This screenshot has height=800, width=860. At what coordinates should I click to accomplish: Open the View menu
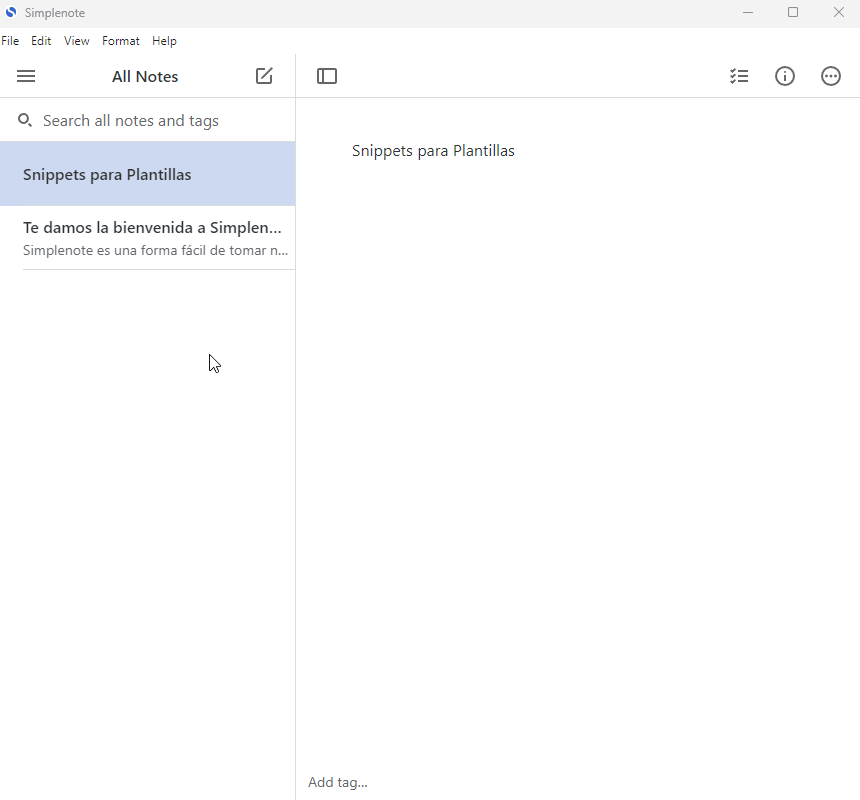click(76, 41)
